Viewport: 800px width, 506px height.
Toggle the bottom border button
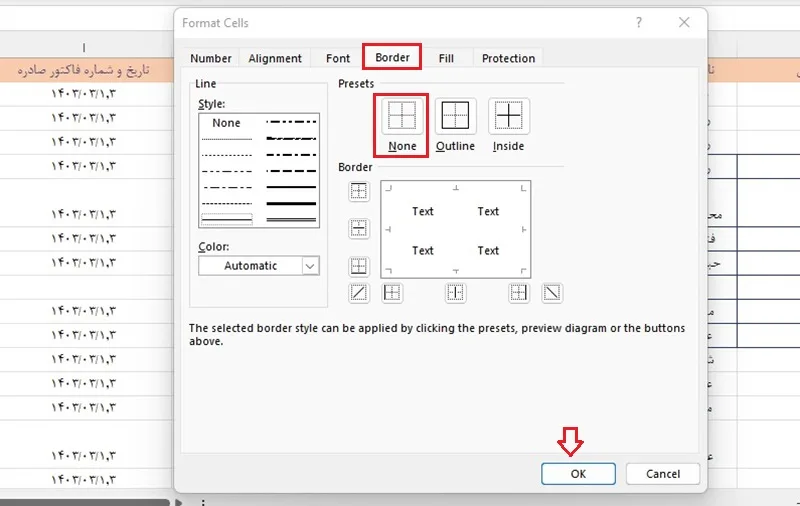(x=359, y=266)
